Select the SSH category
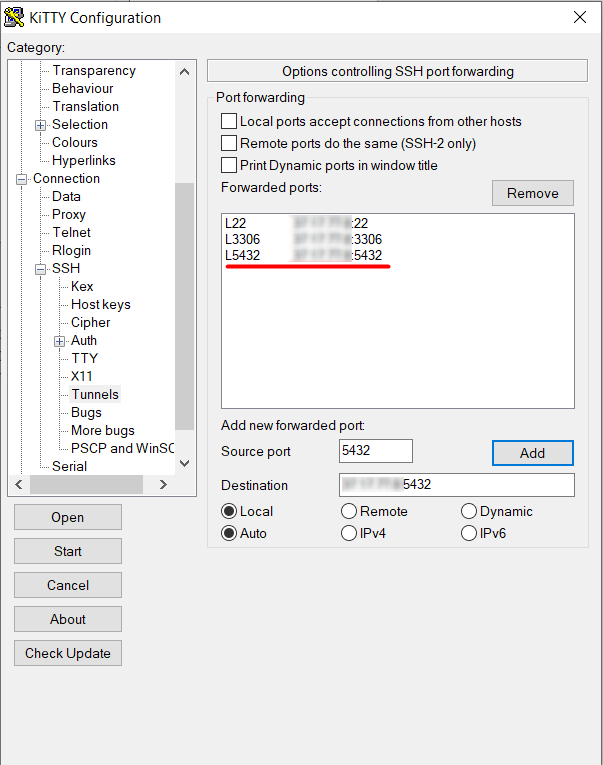 66,269
